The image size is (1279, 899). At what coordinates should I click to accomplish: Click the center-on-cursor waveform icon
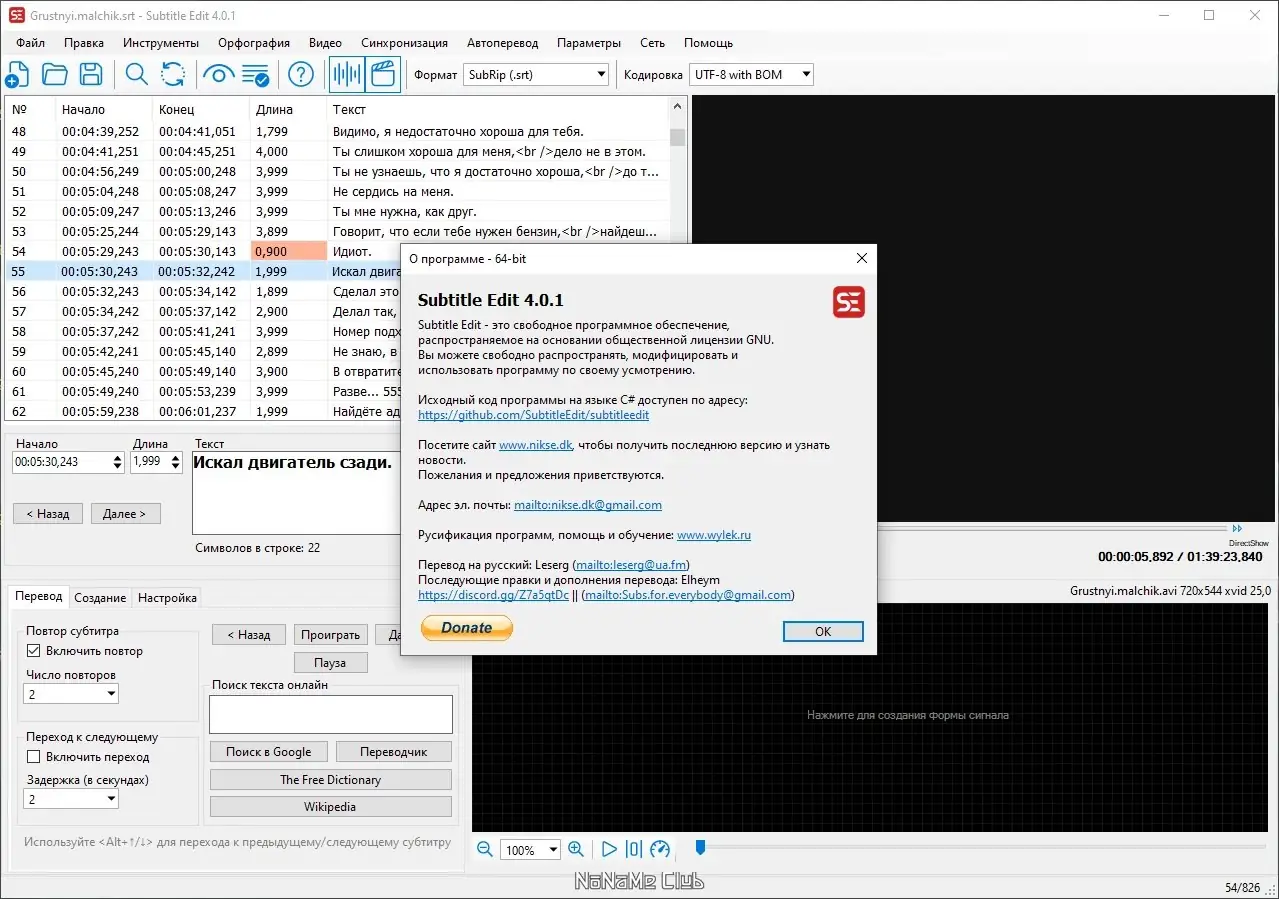pos(634,849)
